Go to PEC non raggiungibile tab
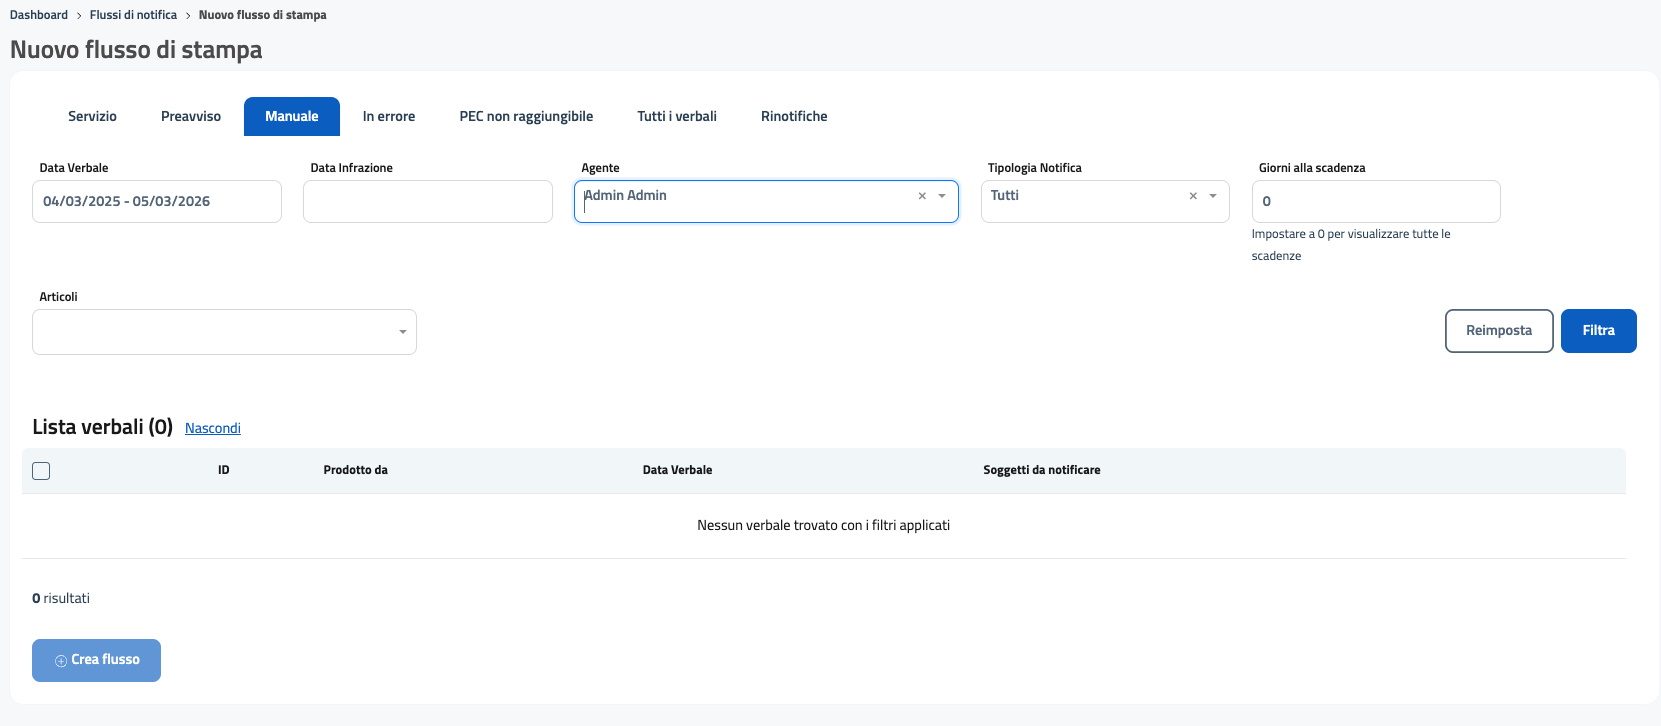 point(526,117)
